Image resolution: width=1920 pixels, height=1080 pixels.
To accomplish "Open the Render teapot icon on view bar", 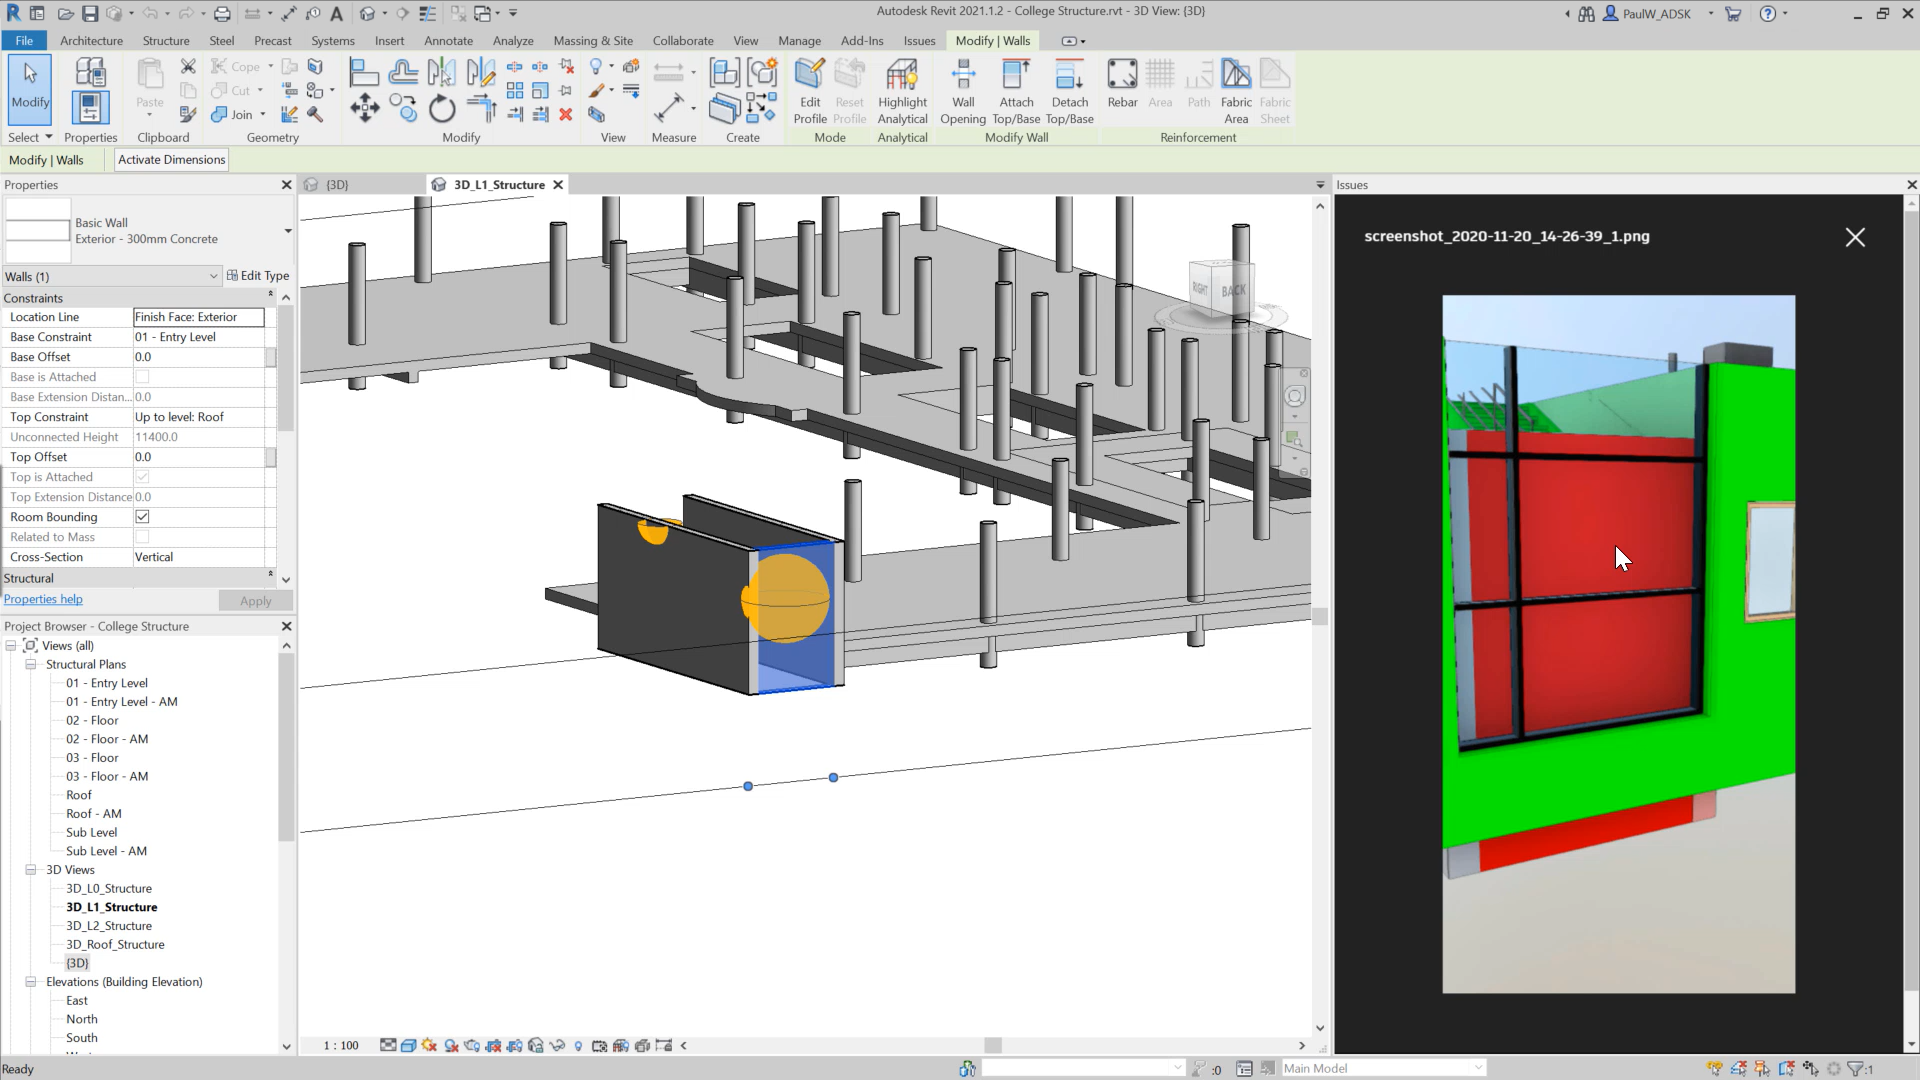I will coord(470,1046).
